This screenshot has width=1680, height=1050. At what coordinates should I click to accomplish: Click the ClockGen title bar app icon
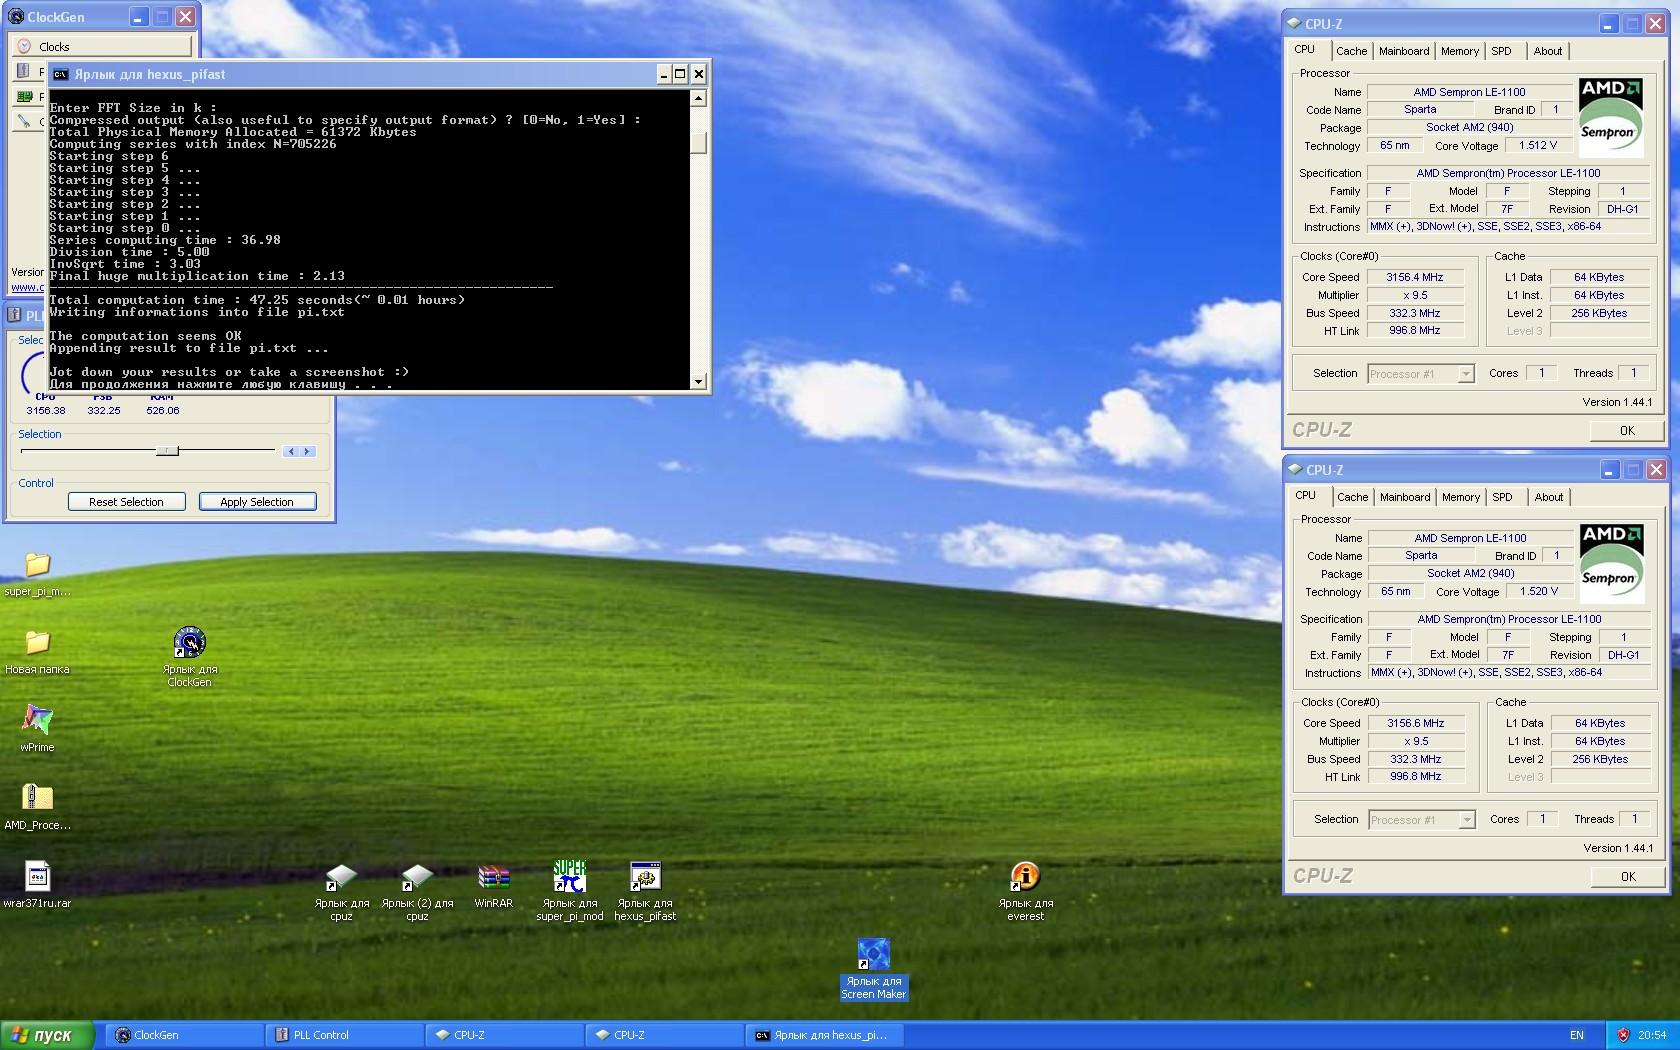(16, 17)
